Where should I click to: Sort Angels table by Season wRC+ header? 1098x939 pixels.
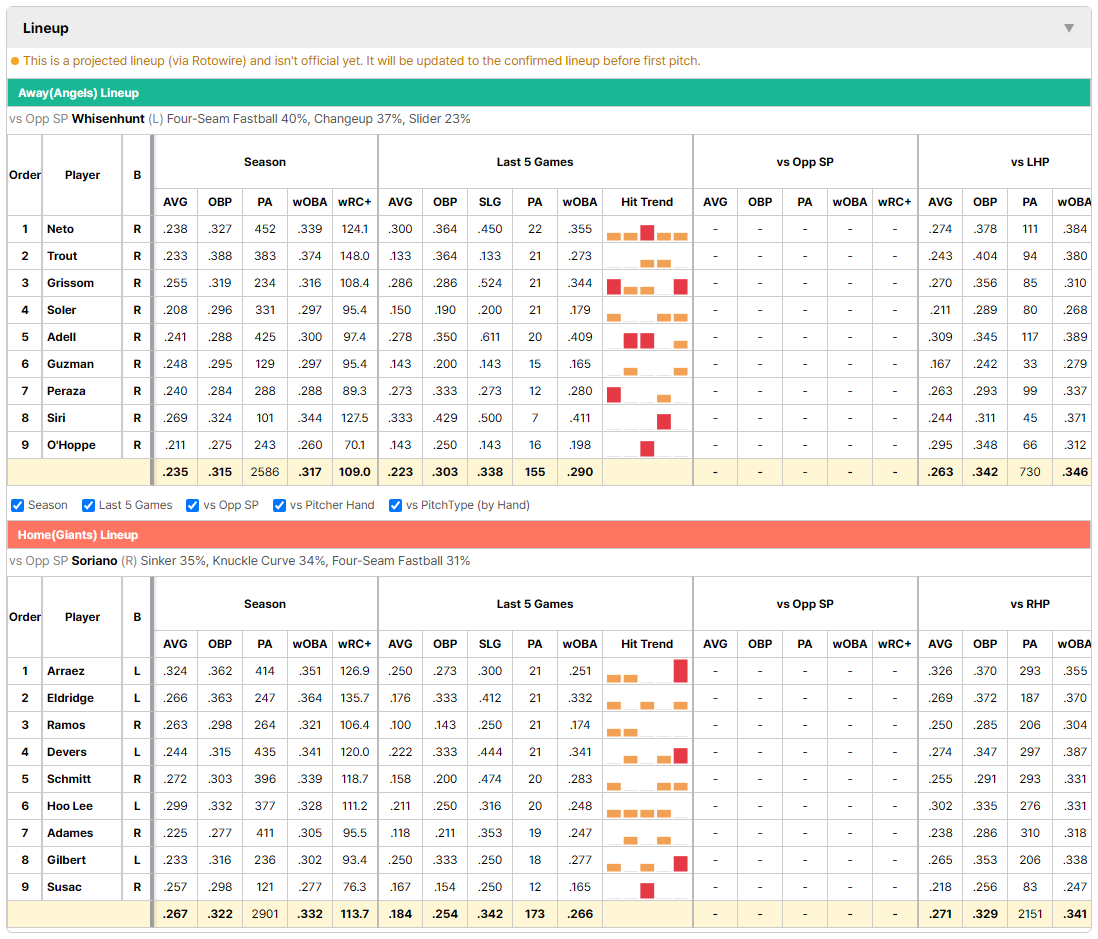(x=354, y=202)
